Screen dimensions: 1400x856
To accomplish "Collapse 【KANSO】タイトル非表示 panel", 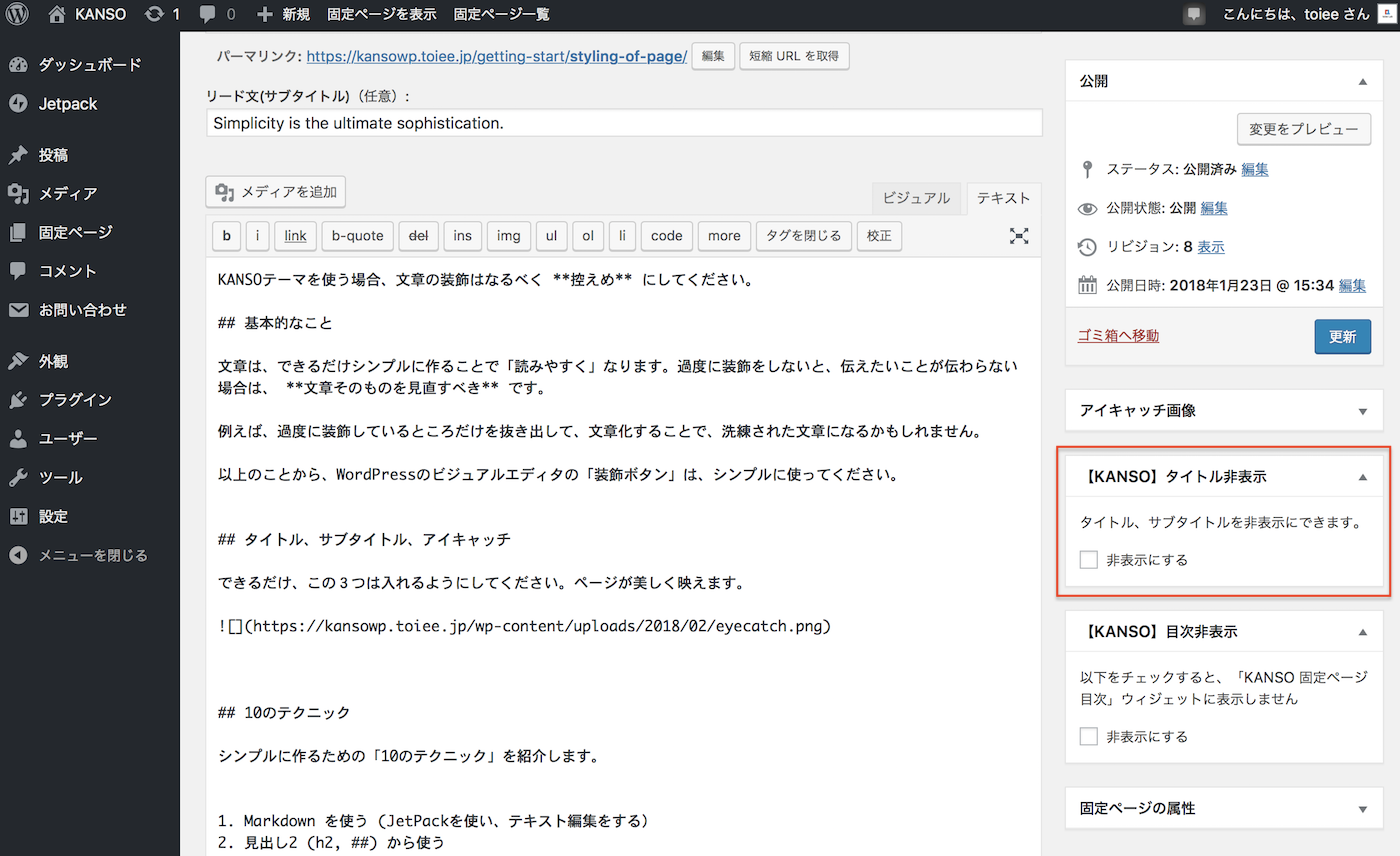I will pos(1362,478).
